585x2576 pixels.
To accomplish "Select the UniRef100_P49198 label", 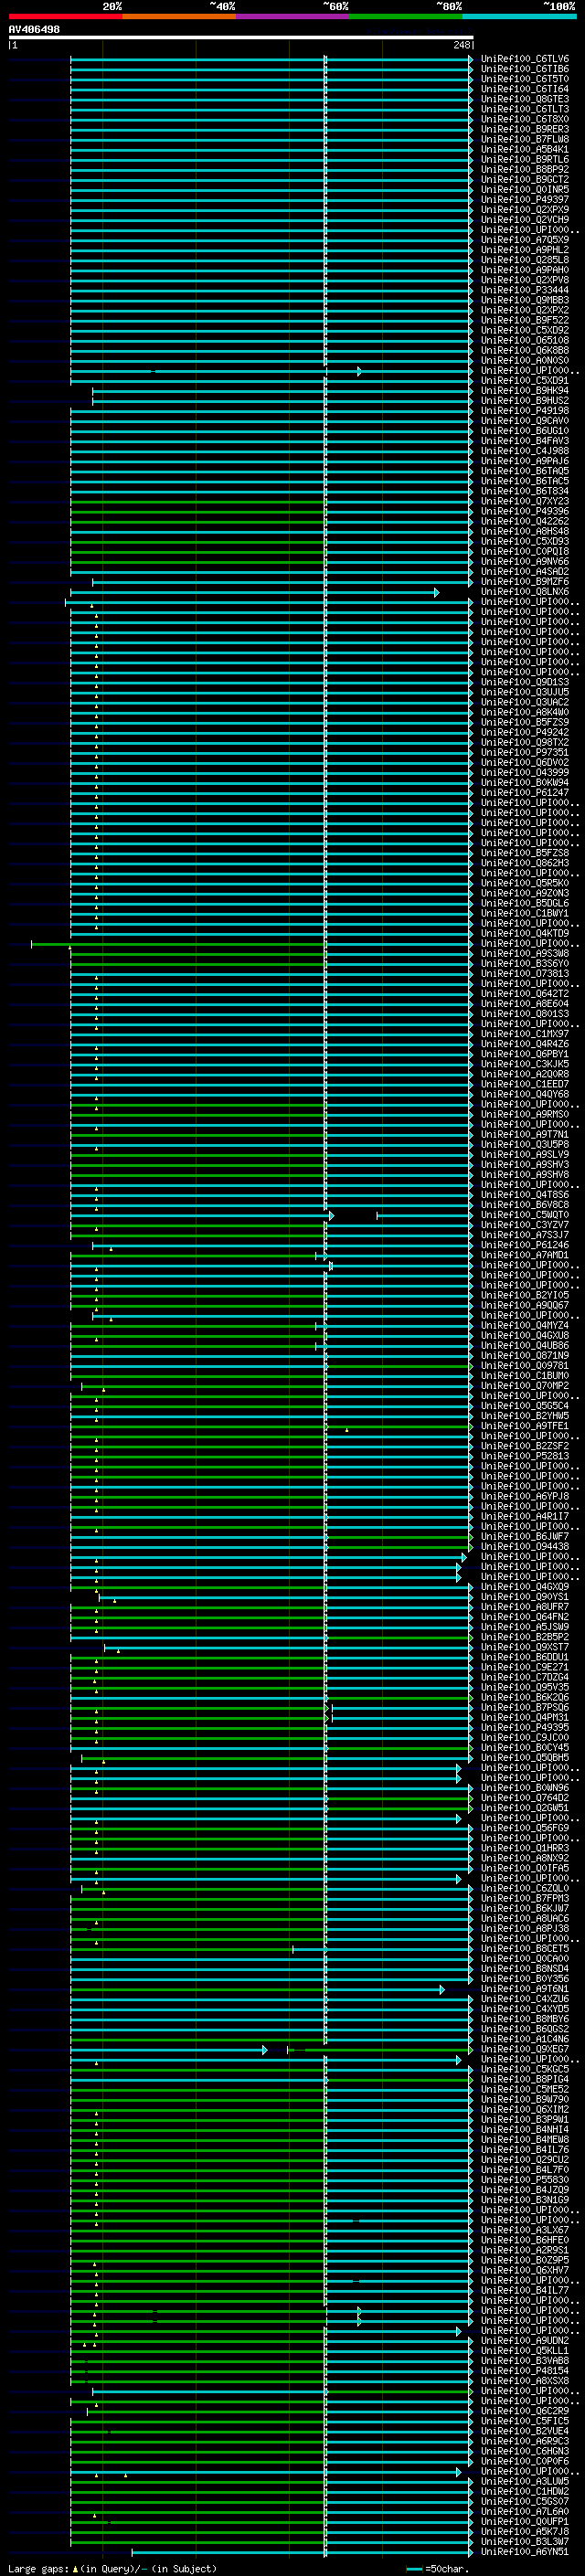I will pos(525,411).
